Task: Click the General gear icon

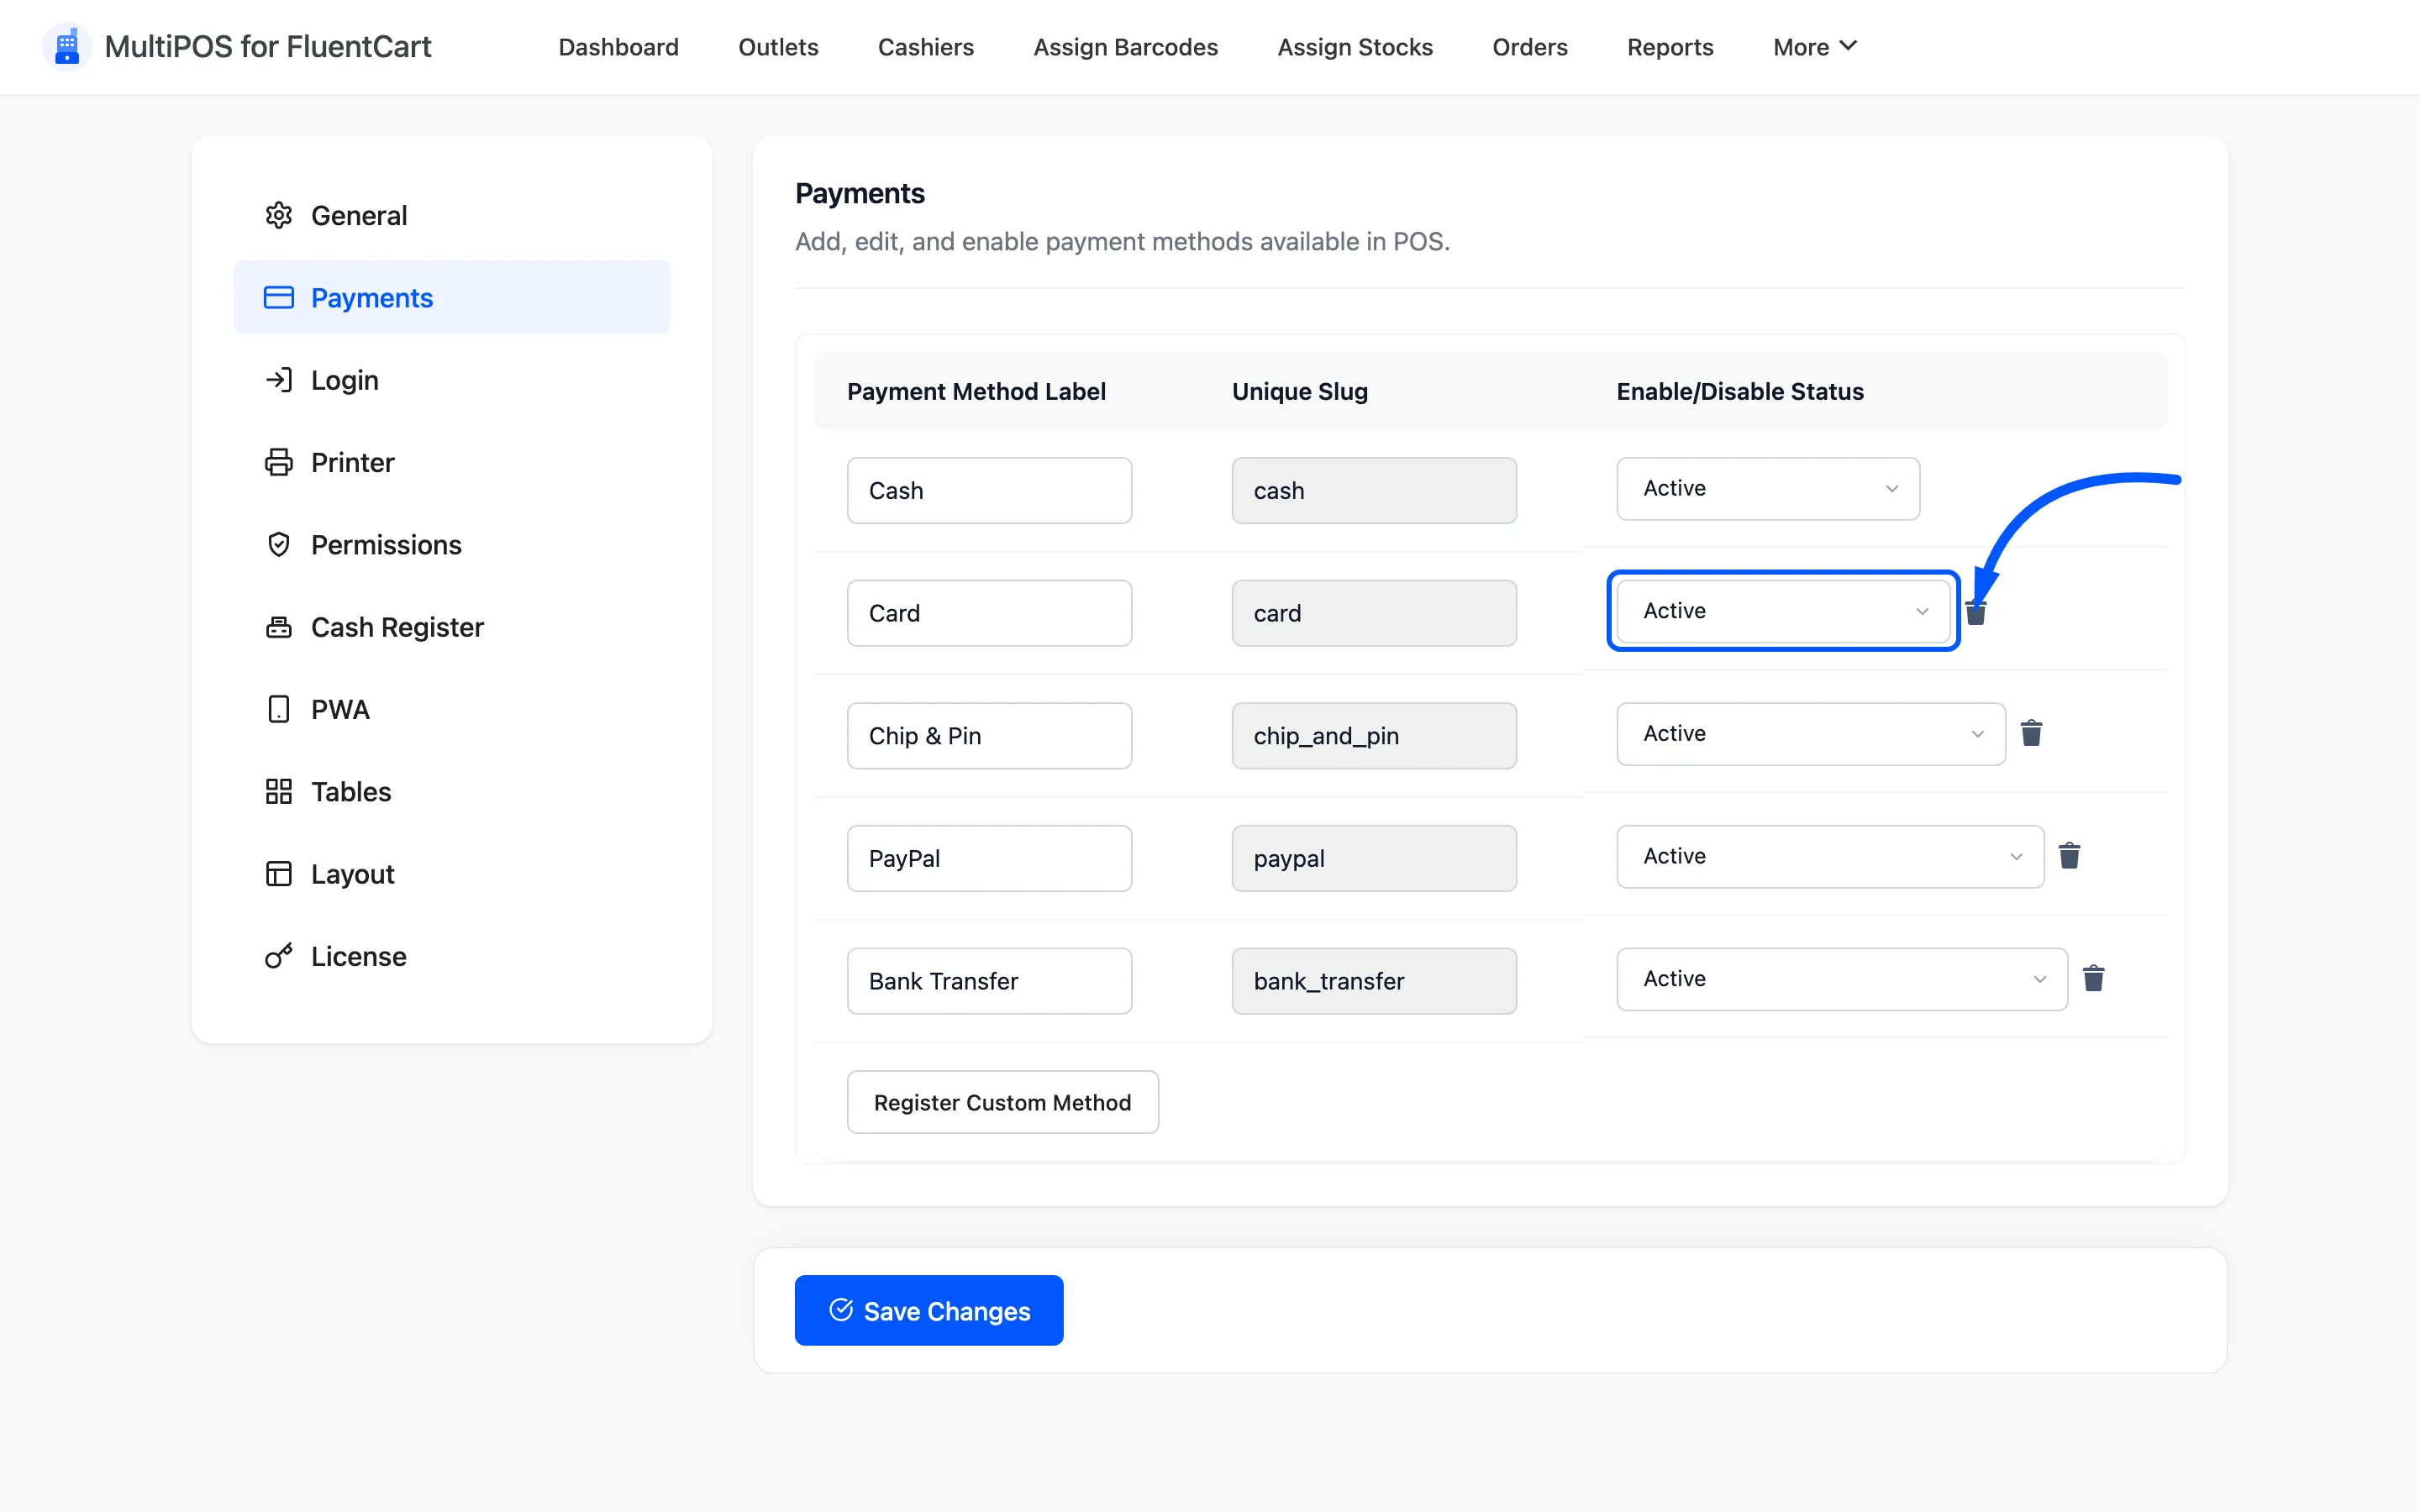Action: [278, 215]
